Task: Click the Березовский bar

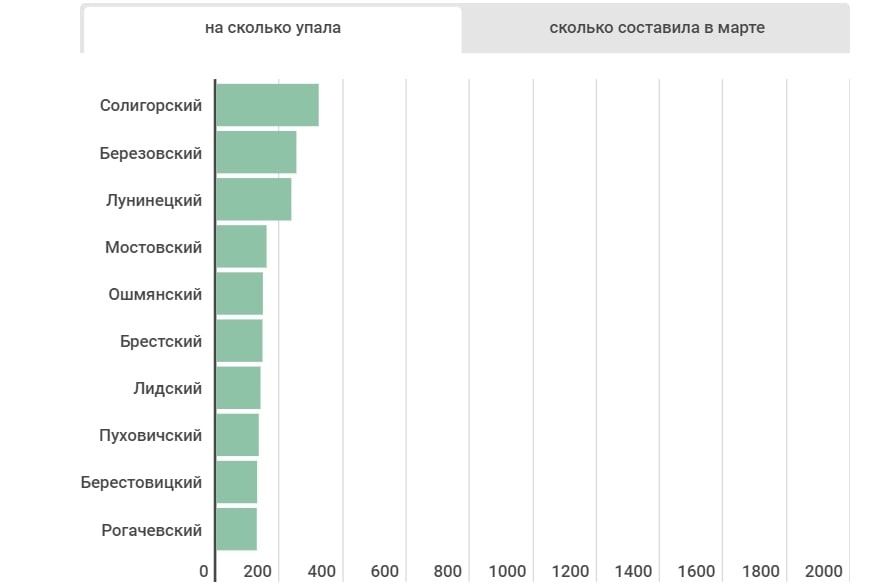Action: coord(256,152)
